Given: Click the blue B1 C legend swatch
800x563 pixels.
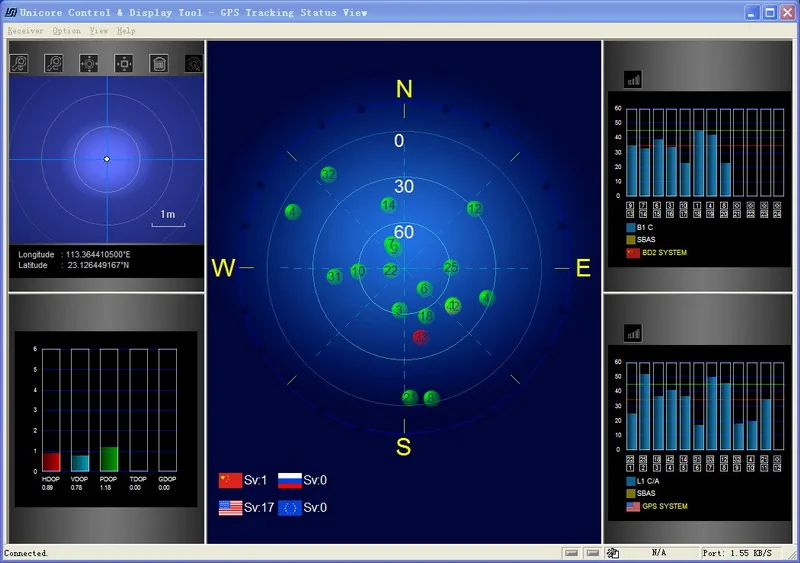Looking at the screenshot, I should tap(632, 227).
